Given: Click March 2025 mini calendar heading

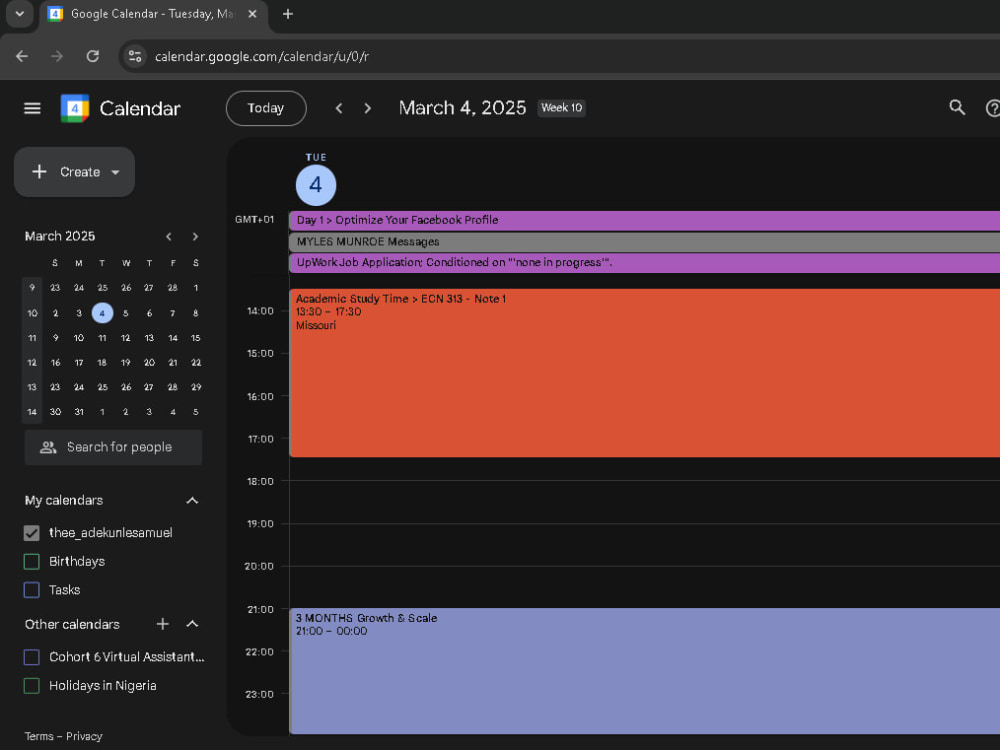Looking at the screenshot, I should pyautogui.click(x=60, y=237).
